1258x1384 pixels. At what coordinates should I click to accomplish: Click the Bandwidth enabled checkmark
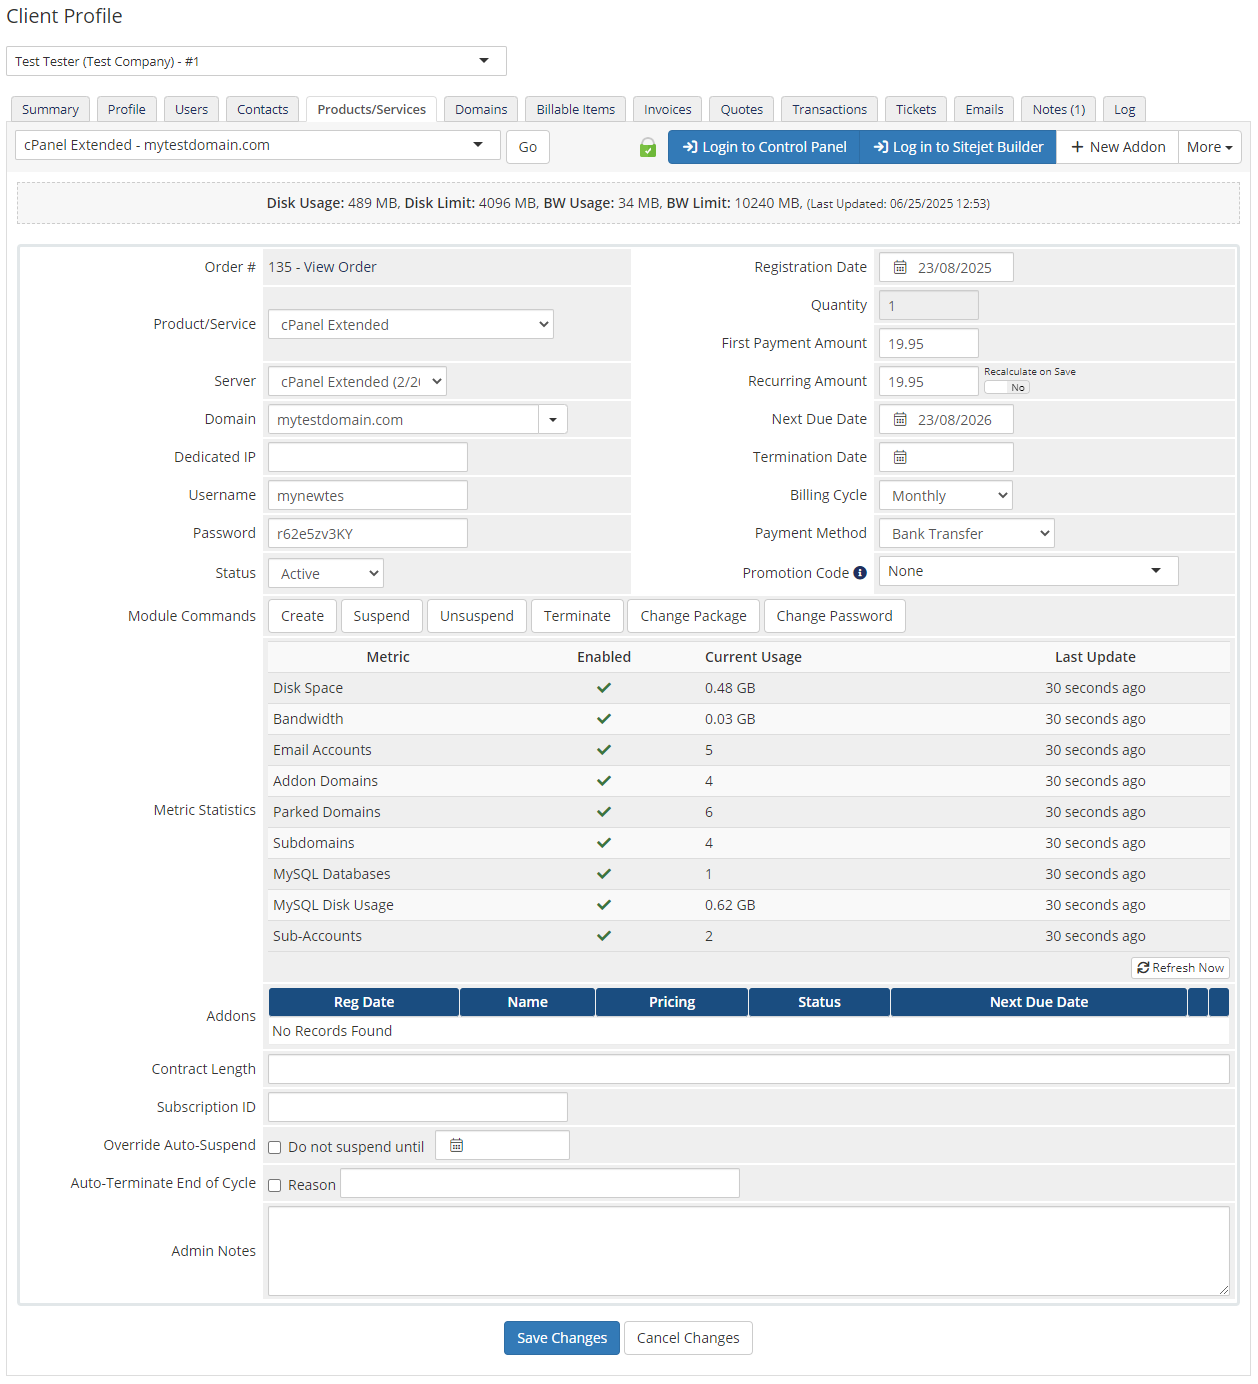[604, 719]
